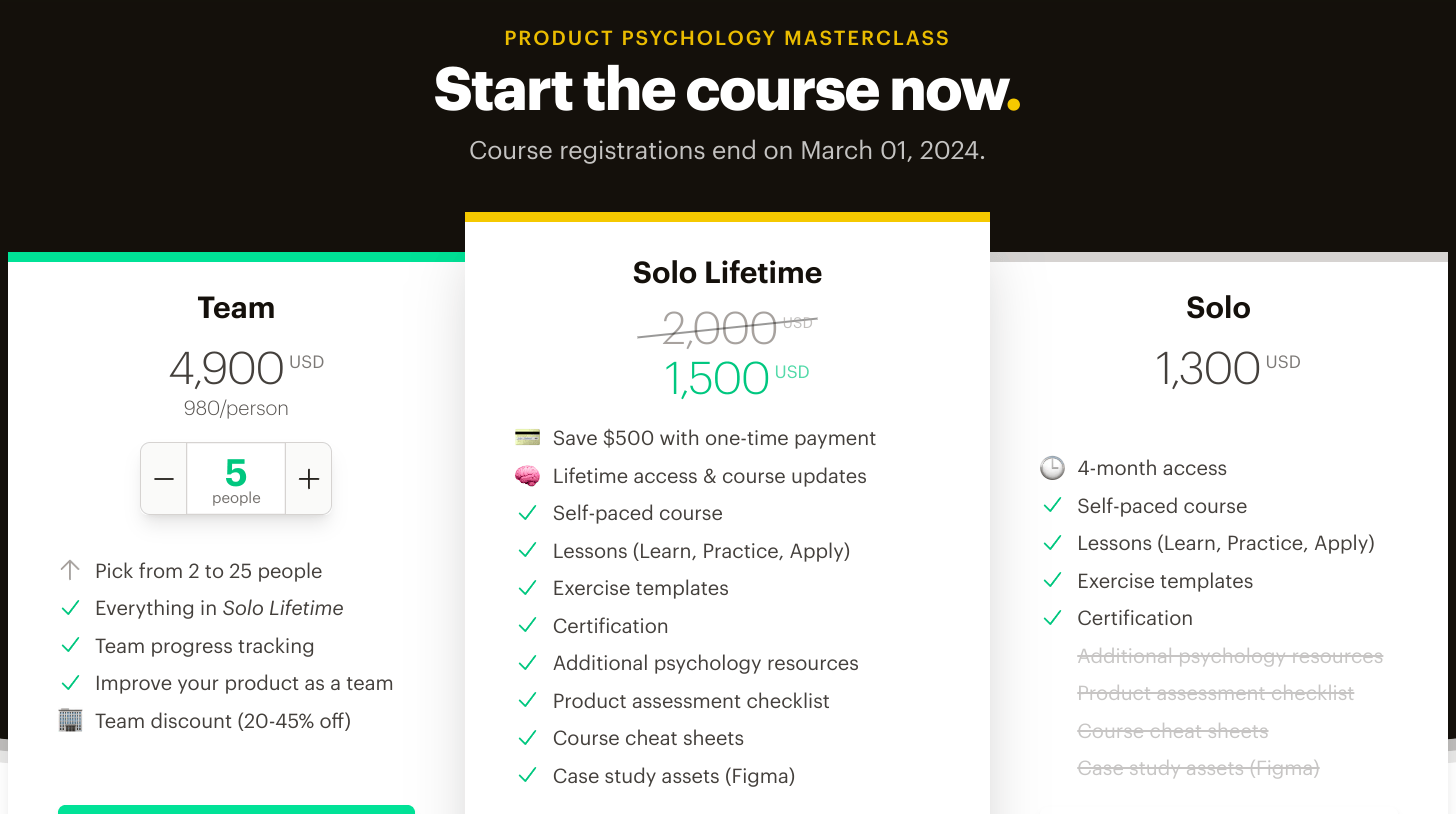Screen dimensions: 1456x814
Task: Click the Product Psychology Masterclass label
Action: click(x=727, y=39)
